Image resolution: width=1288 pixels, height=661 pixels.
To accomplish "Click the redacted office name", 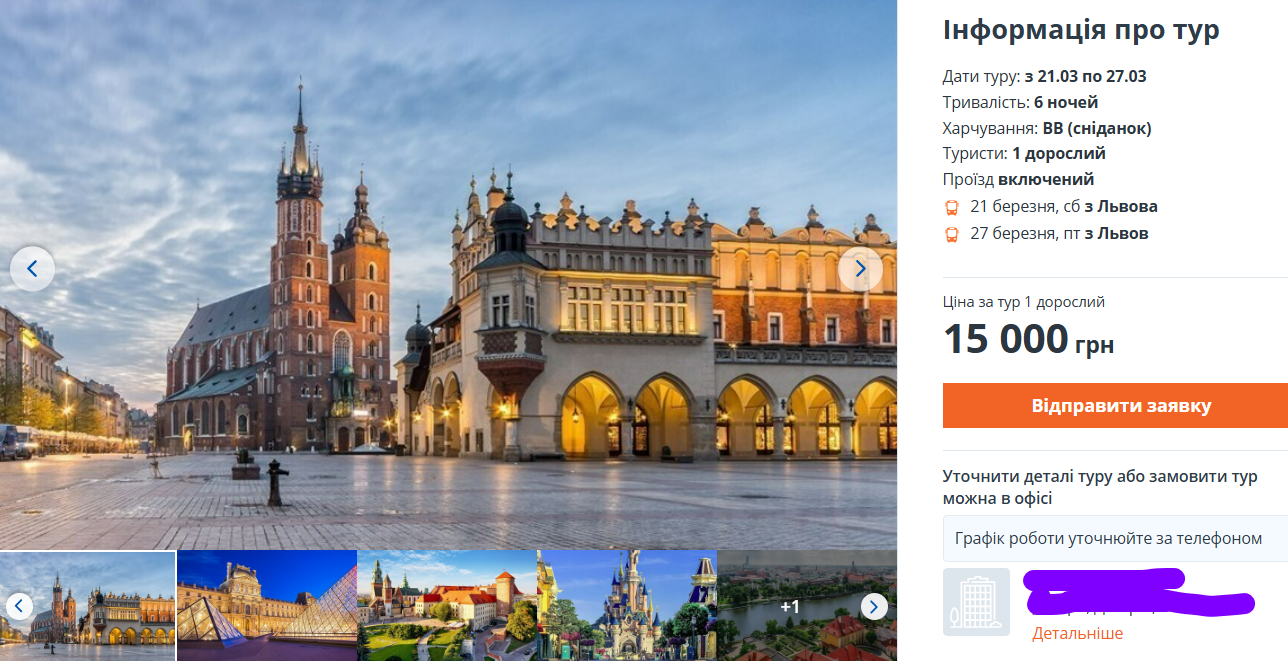I will click(1140, 591).
